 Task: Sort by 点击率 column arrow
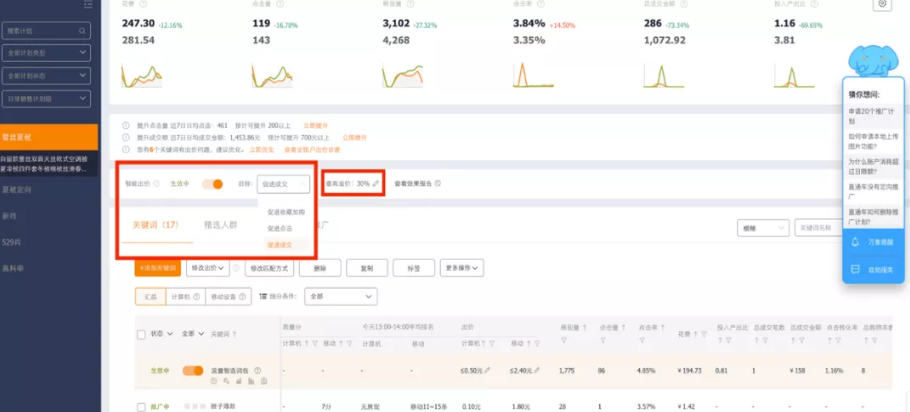(663, 327)
